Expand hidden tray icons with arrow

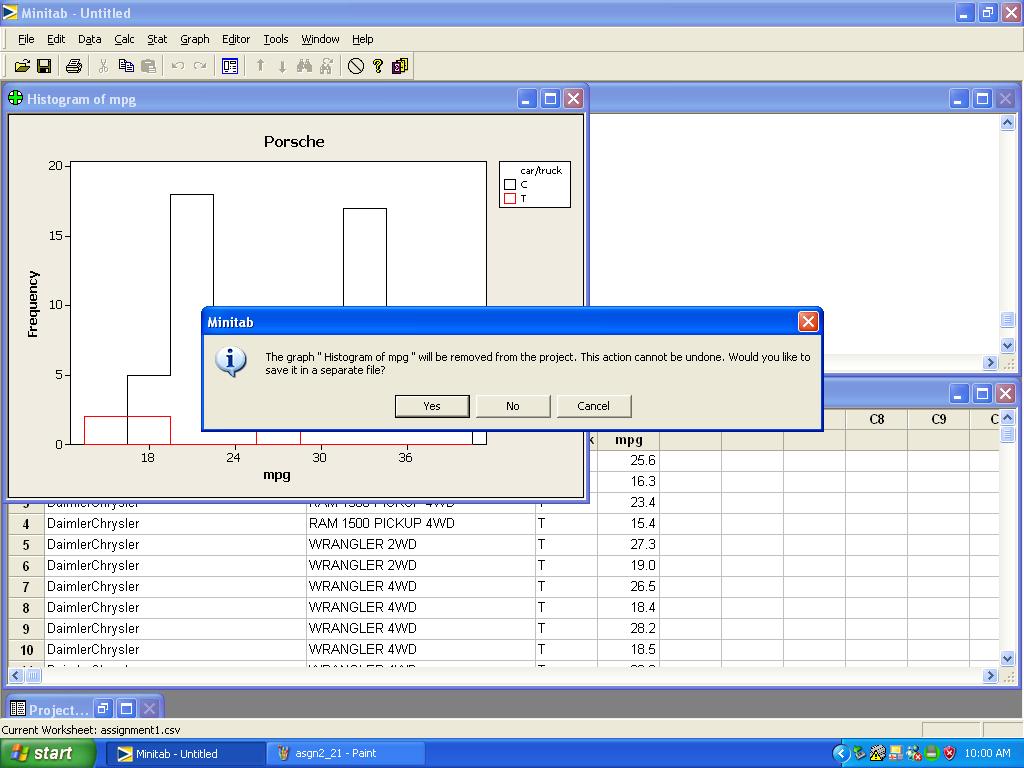(x=841, y=753)
